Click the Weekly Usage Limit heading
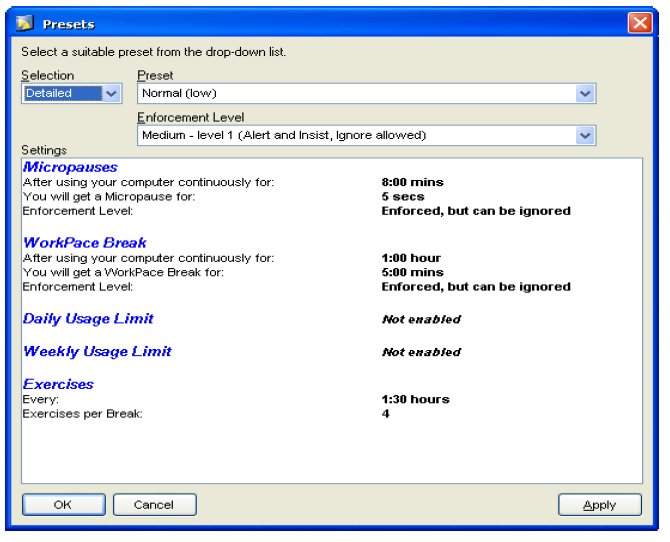 (x=97, y=351)
